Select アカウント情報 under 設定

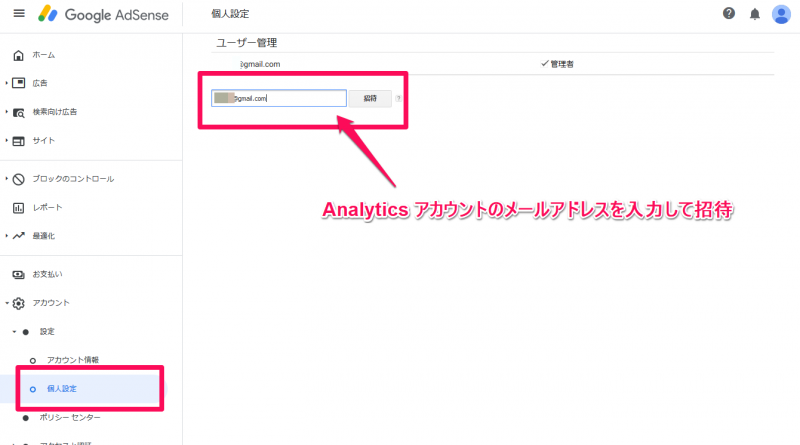click(73, 360)
